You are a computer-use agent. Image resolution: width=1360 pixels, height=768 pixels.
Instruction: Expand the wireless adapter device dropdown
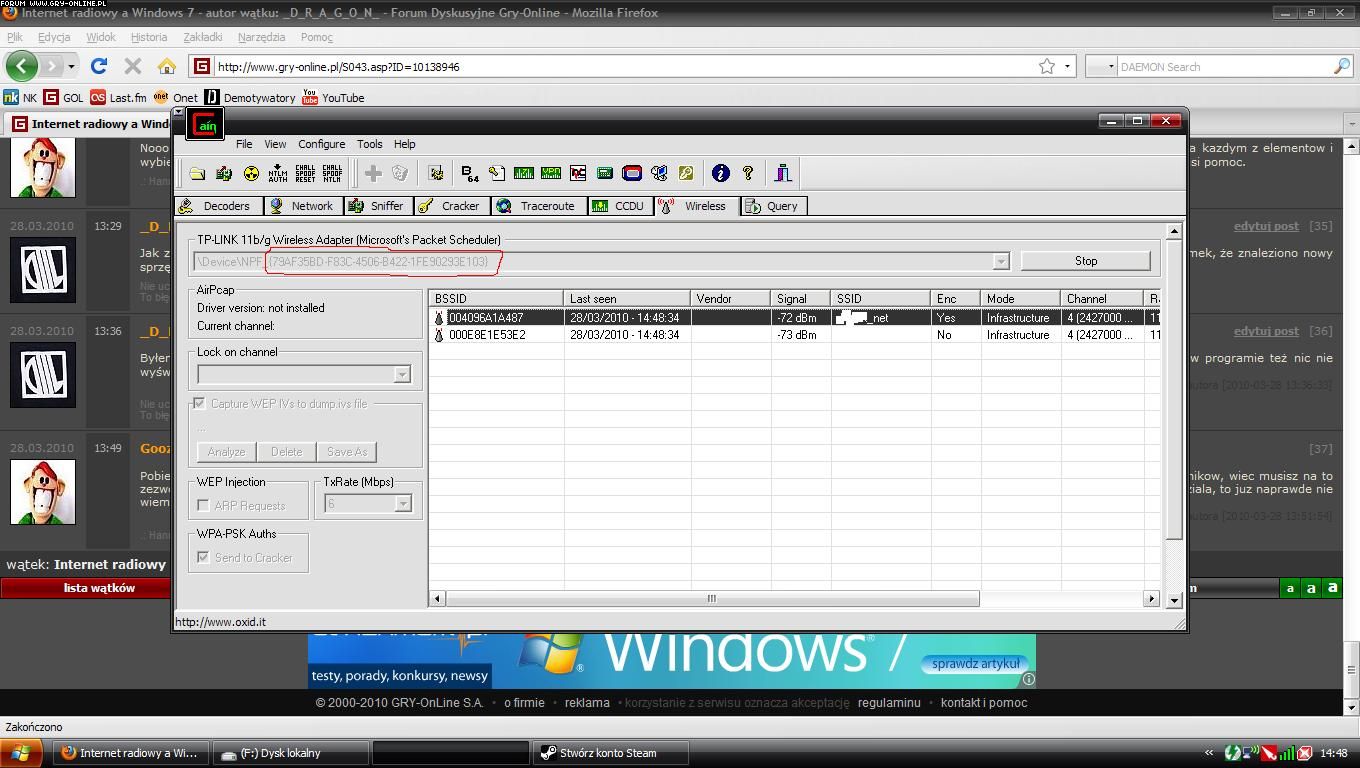click(999, 261)
